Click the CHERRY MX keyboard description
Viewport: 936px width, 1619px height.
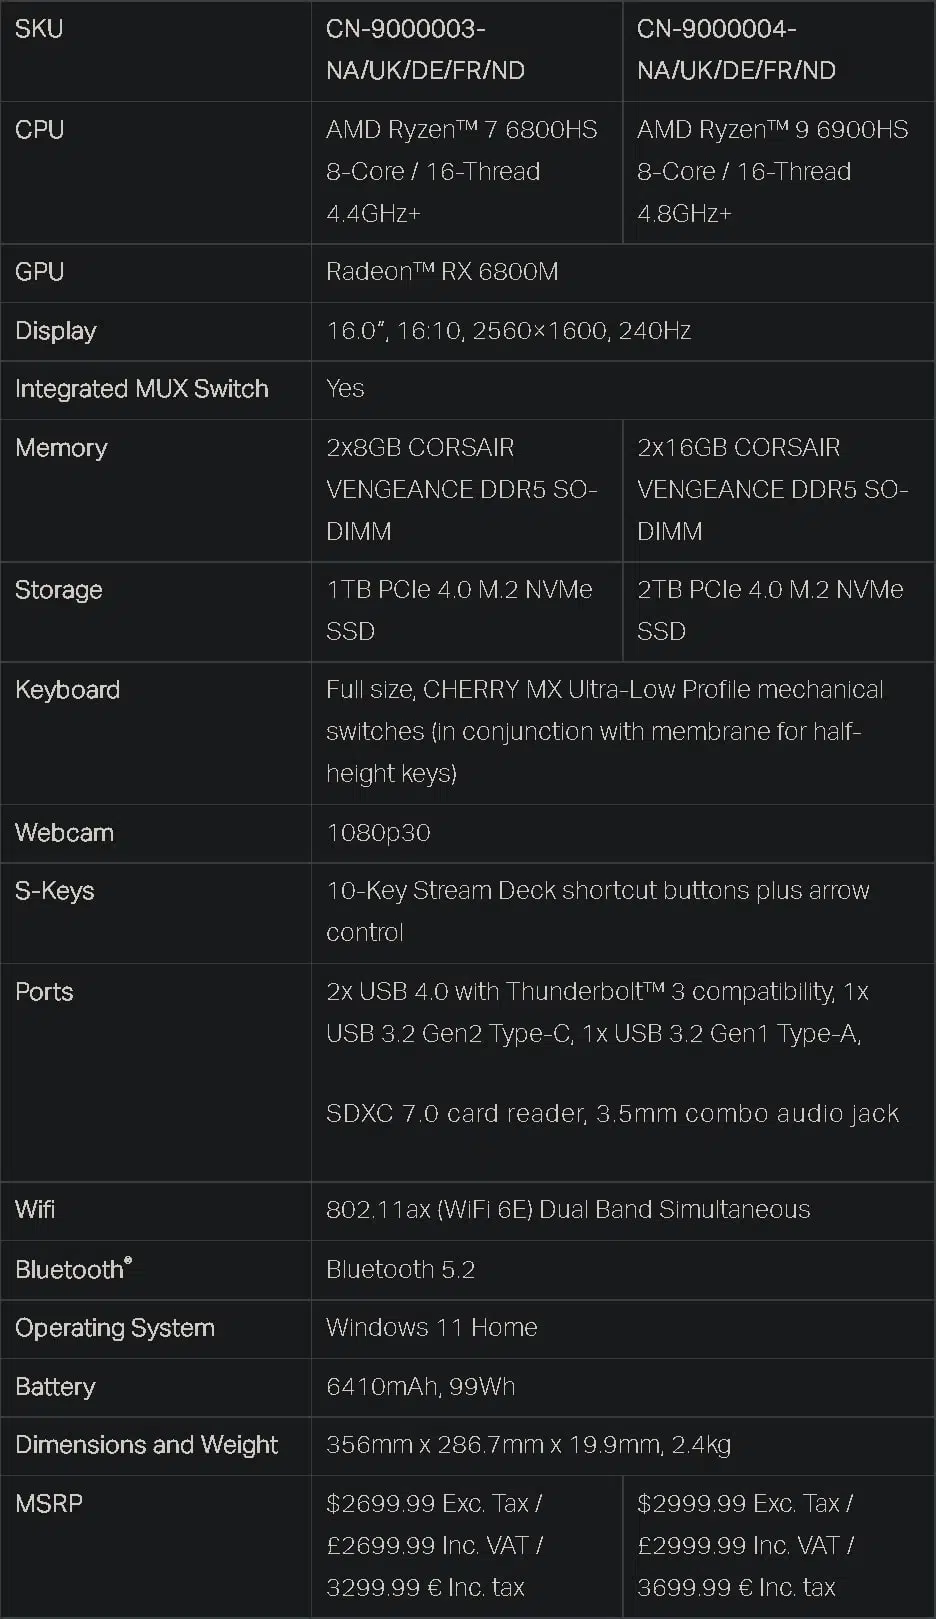point(604,732)
